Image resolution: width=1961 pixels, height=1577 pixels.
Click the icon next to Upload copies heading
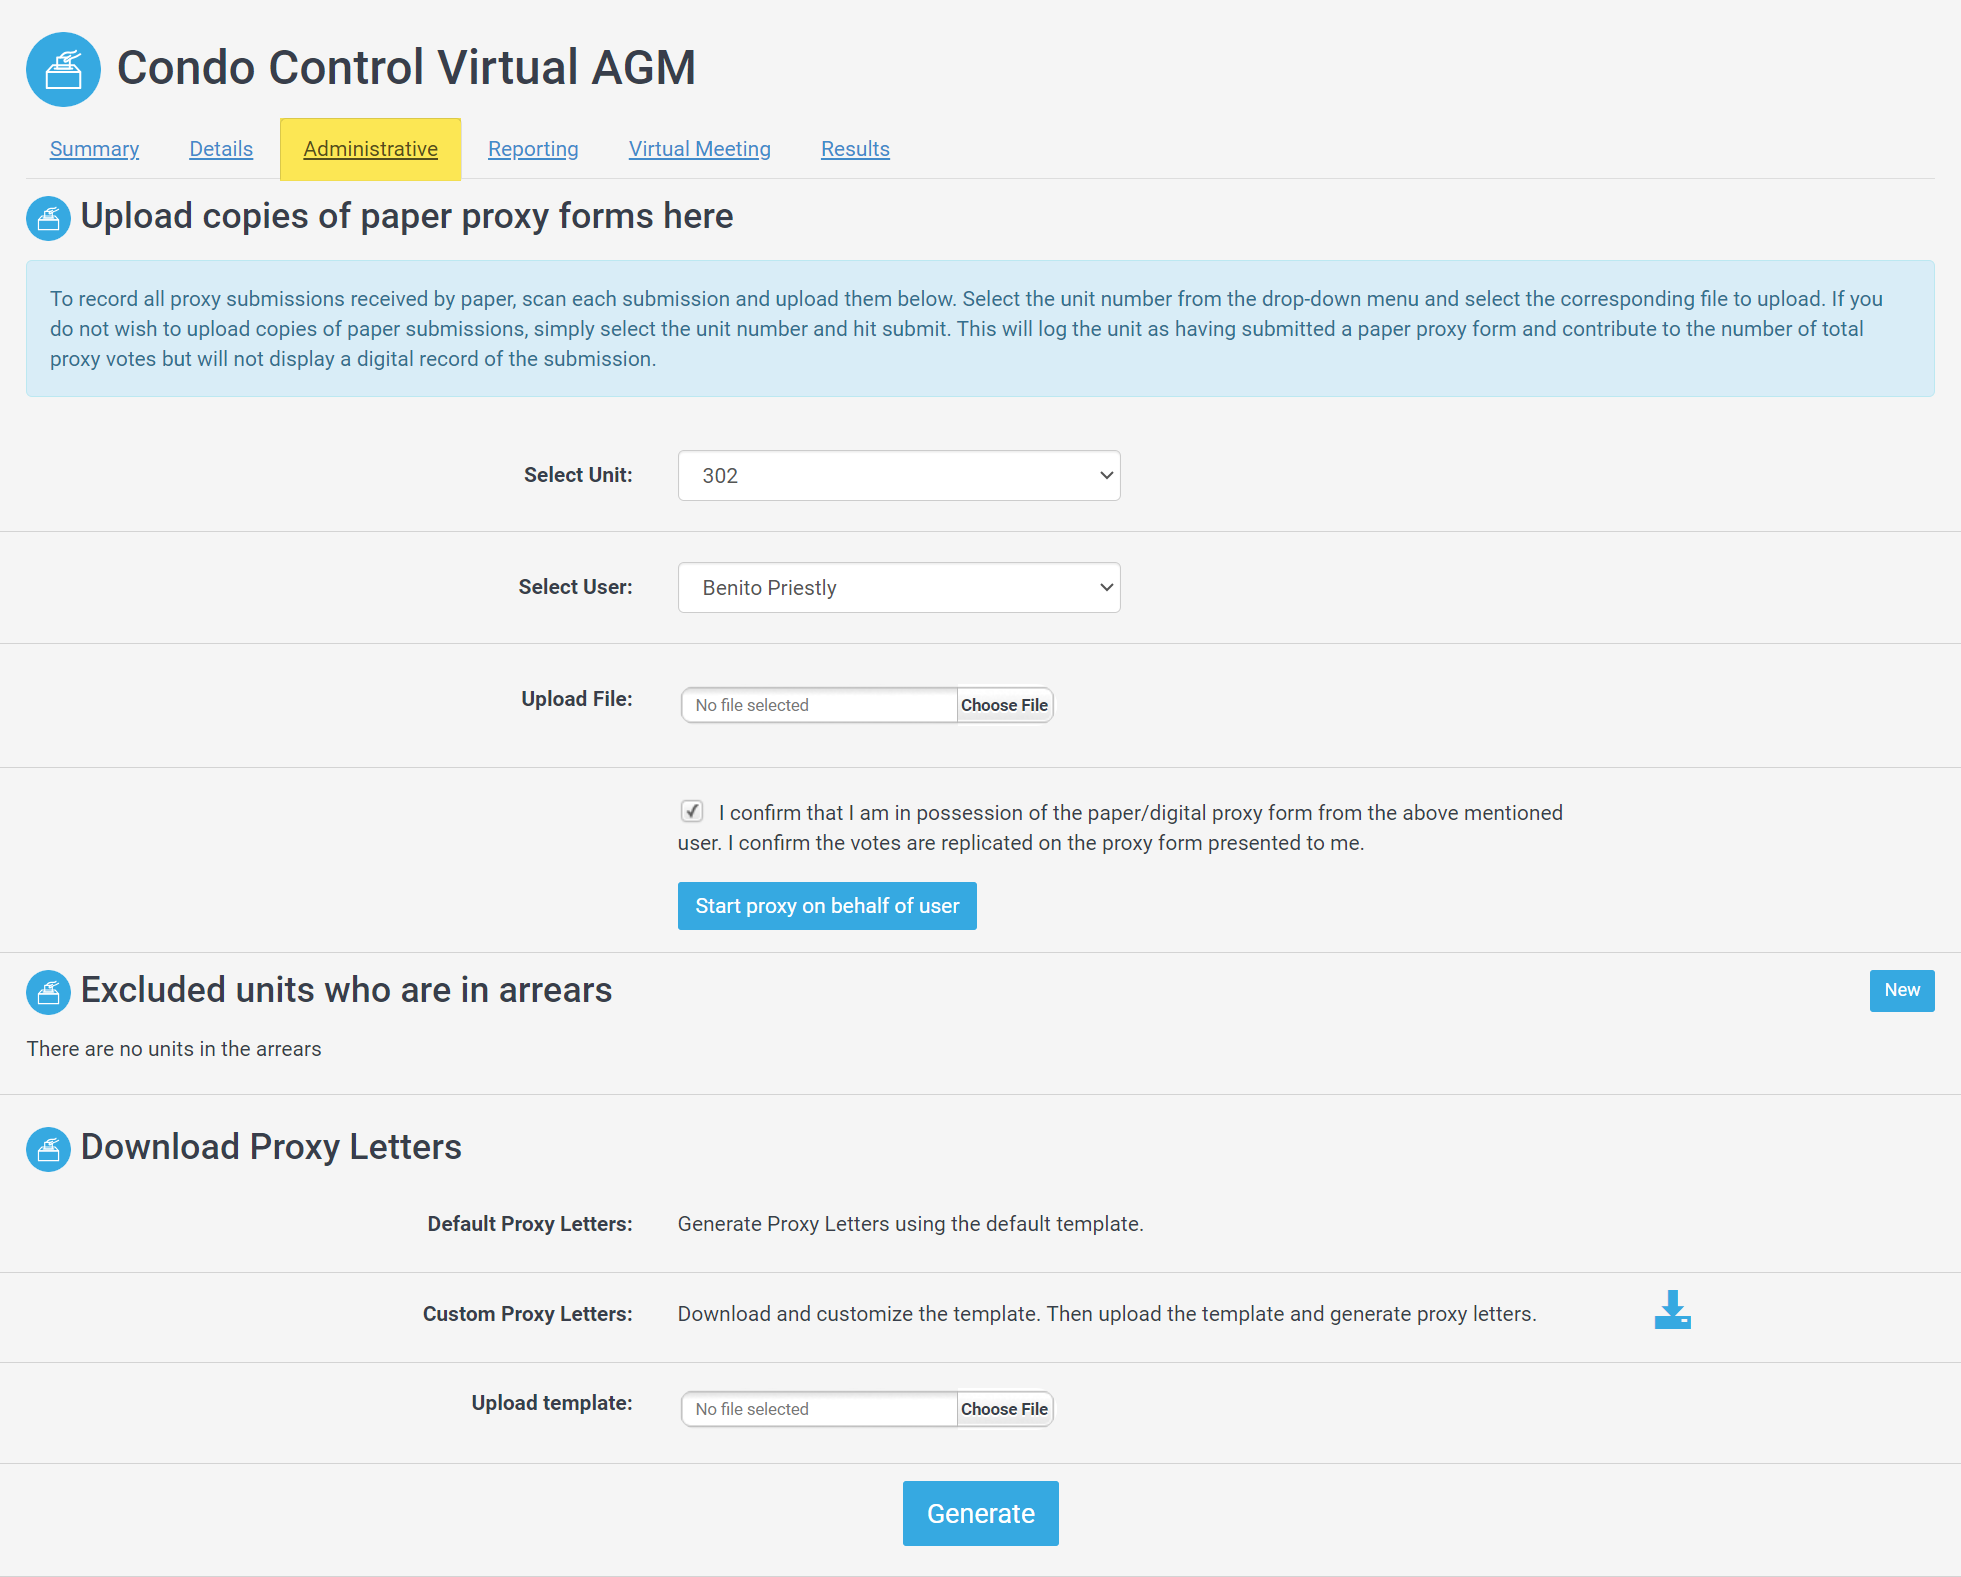pyautogui.click(x=48, y=218)
